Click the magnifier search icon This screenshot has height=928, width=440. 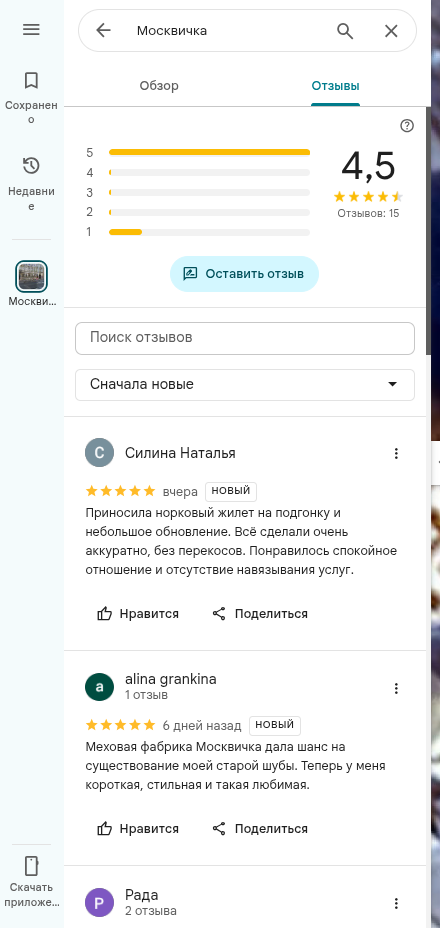tap(345, 31)
